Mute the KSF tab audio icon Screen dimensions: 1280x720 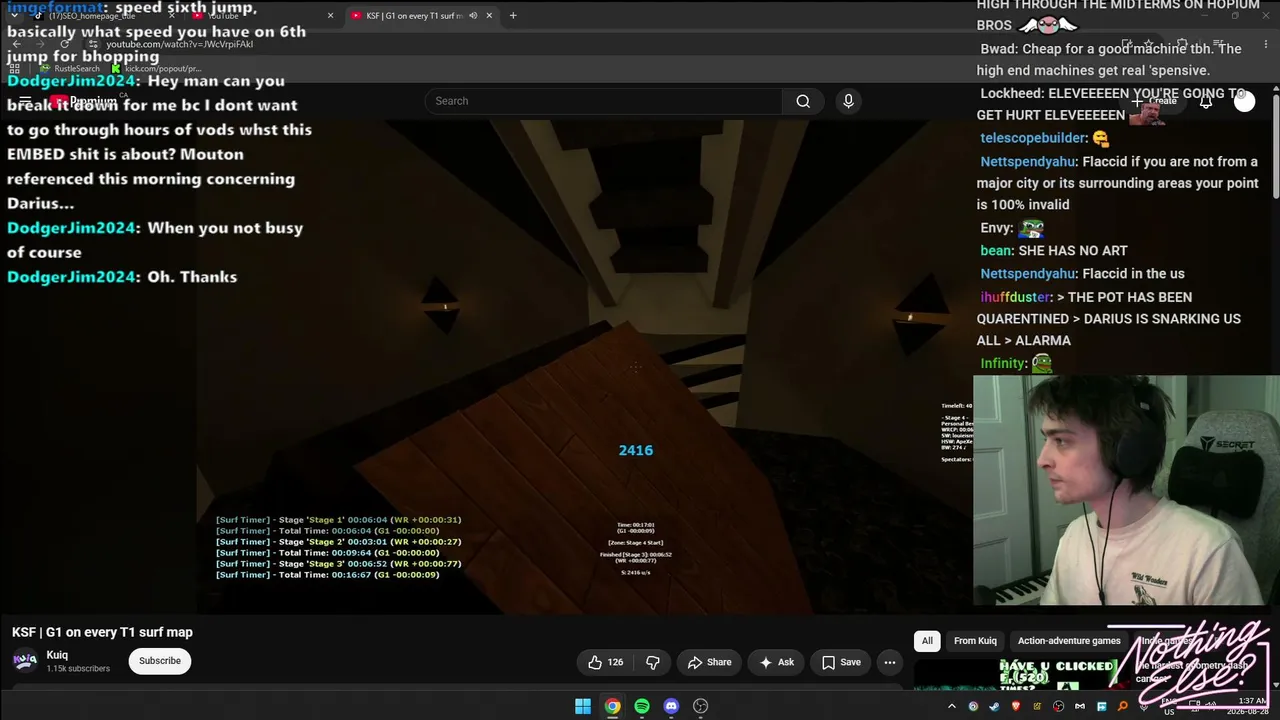click(473, 16)
